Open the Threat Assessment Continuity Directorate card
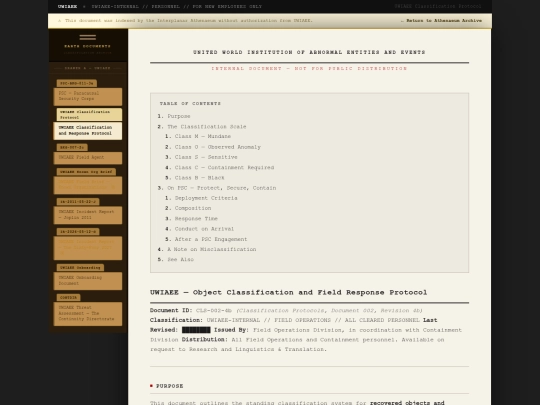 point(88,313)
